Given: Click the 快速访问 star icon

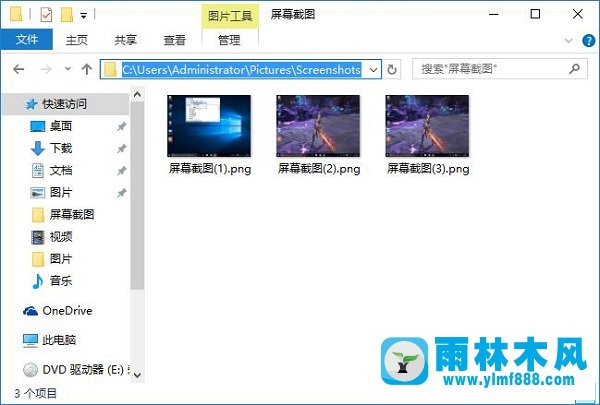Looking at the screenshot, I should pos(31,104).
